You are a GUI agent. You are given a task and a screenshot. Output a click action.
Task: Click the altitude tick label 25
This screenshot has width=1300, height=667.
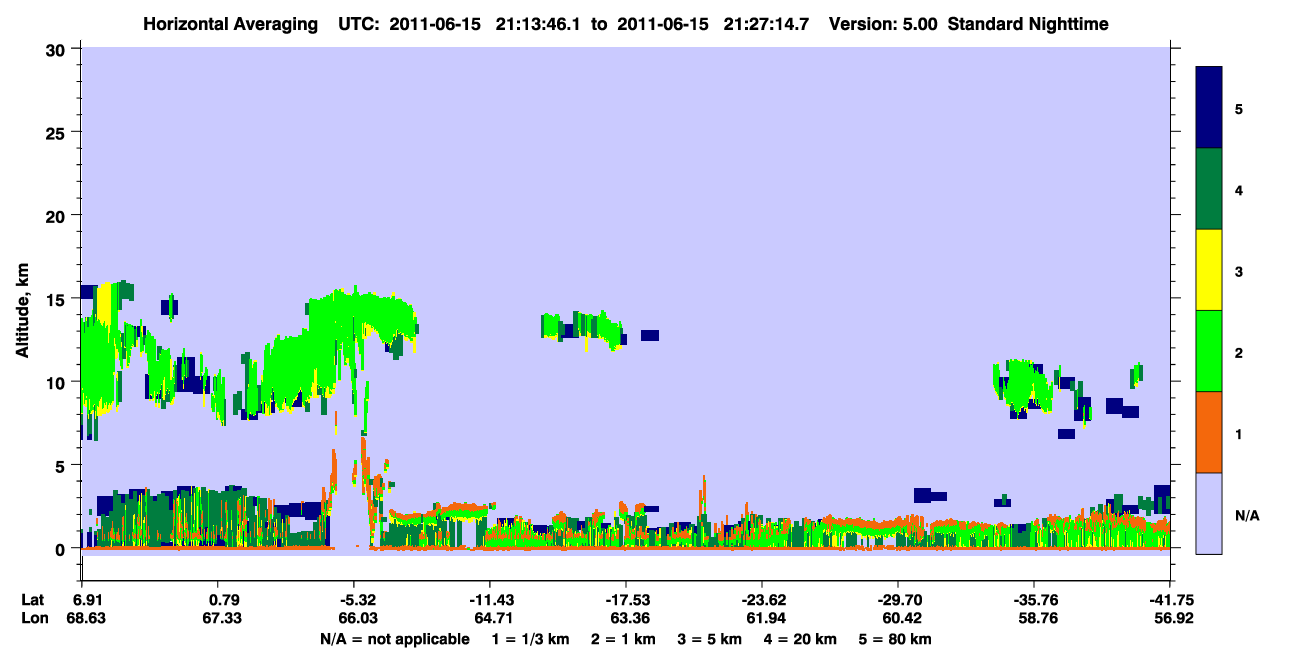(58, 132)
